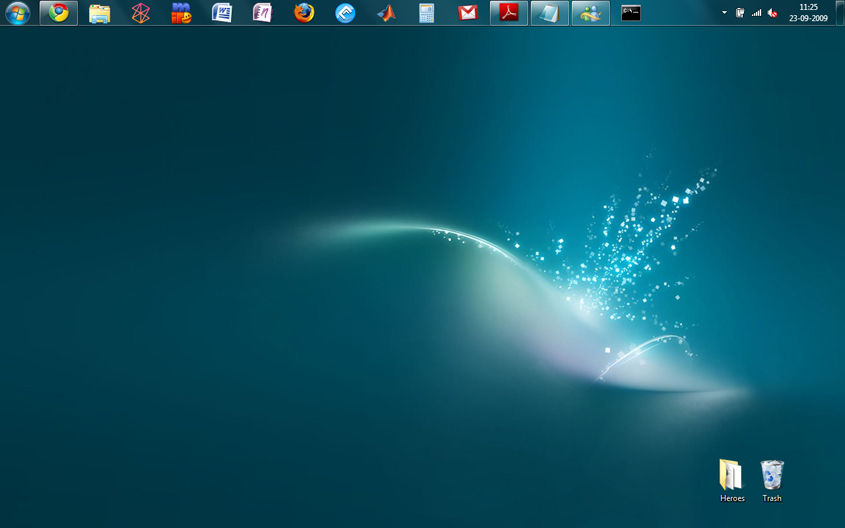Select the Heroes folder on the desktop
The height and width of the screenshot is (528, 845).
[x=732, y=477]
